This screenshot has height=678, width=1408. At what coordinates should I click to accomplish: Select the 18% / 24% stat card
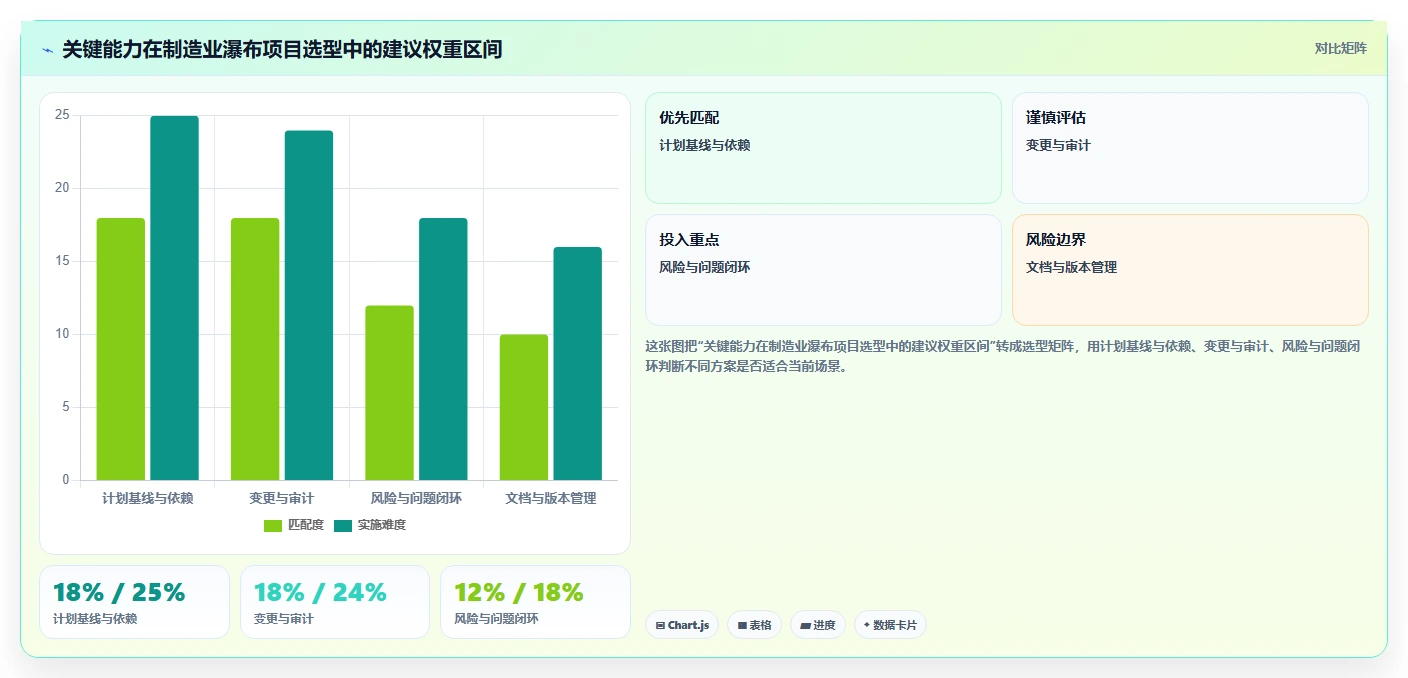pyautogui.click(x=335, y=602)
